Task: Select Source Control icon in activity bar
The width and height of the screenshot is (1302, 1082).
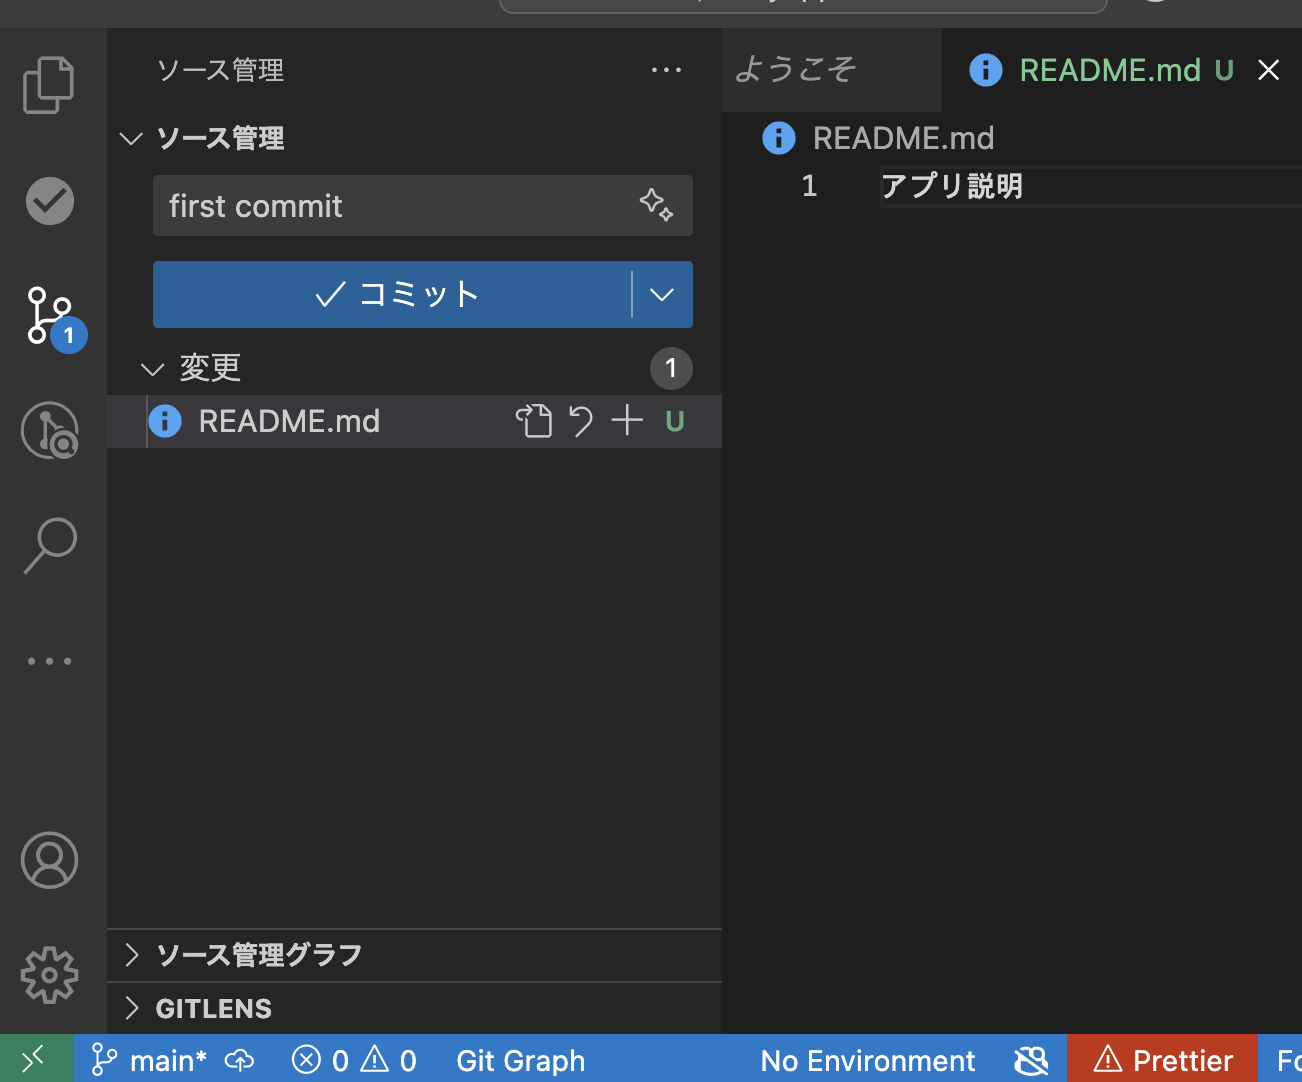Action: pos(50,316)
